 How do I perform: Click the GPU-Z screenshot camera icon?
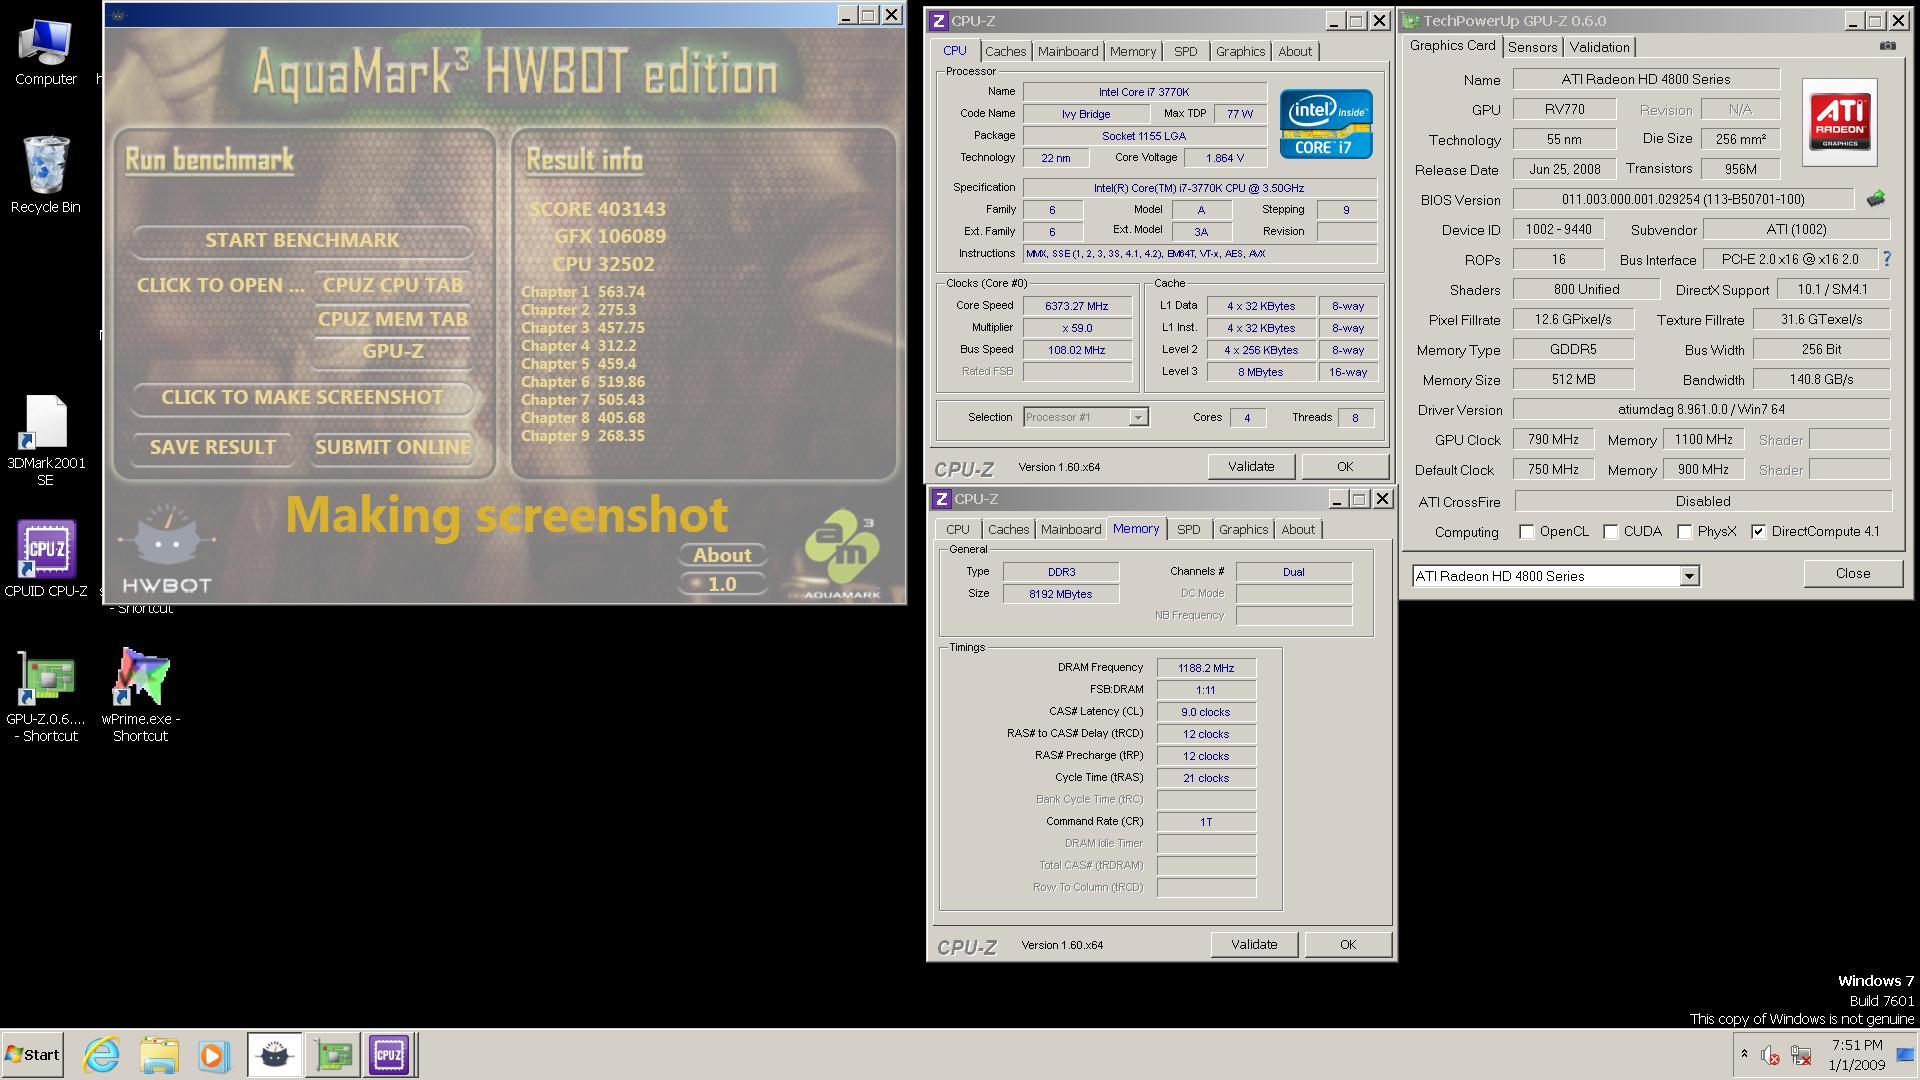tap(1887, 46)
